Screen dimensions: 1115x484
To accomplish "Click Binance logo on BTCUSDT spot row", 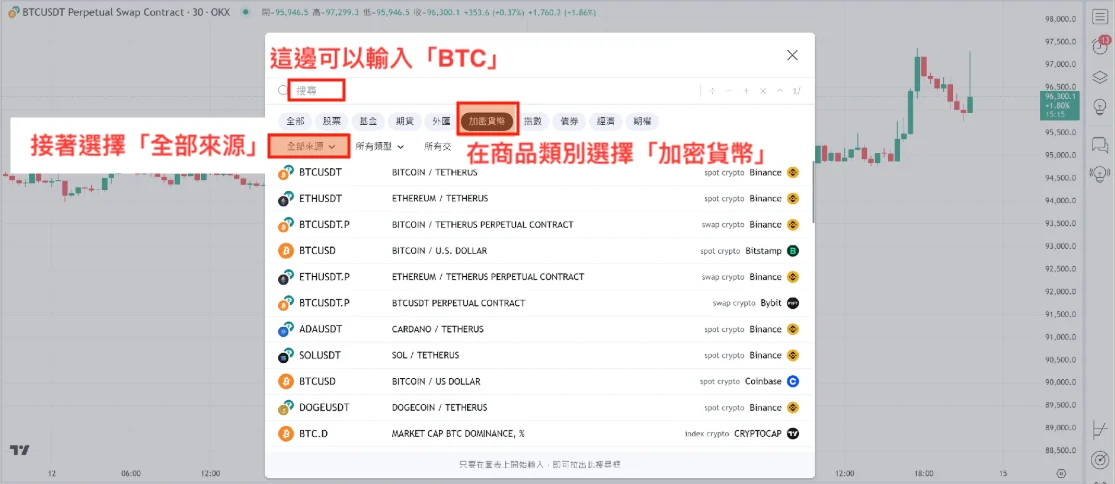I will [793, 172].
